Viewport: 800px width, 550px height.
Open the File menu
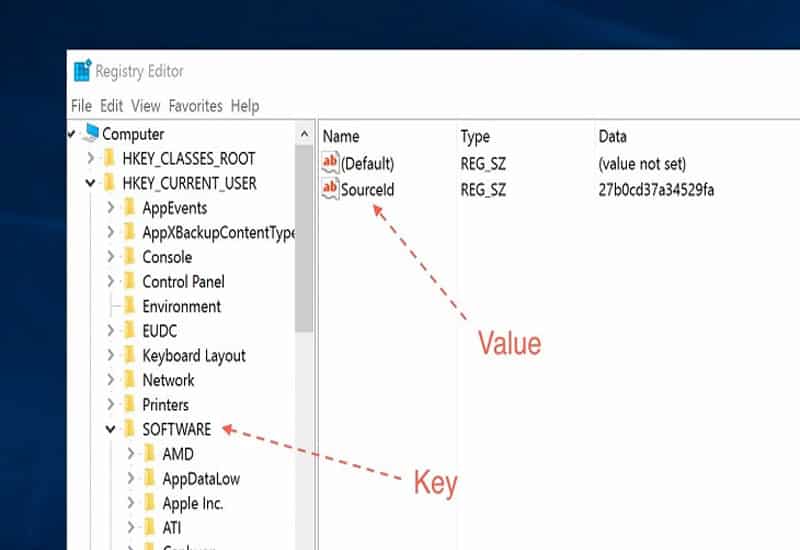coord(81,106)
